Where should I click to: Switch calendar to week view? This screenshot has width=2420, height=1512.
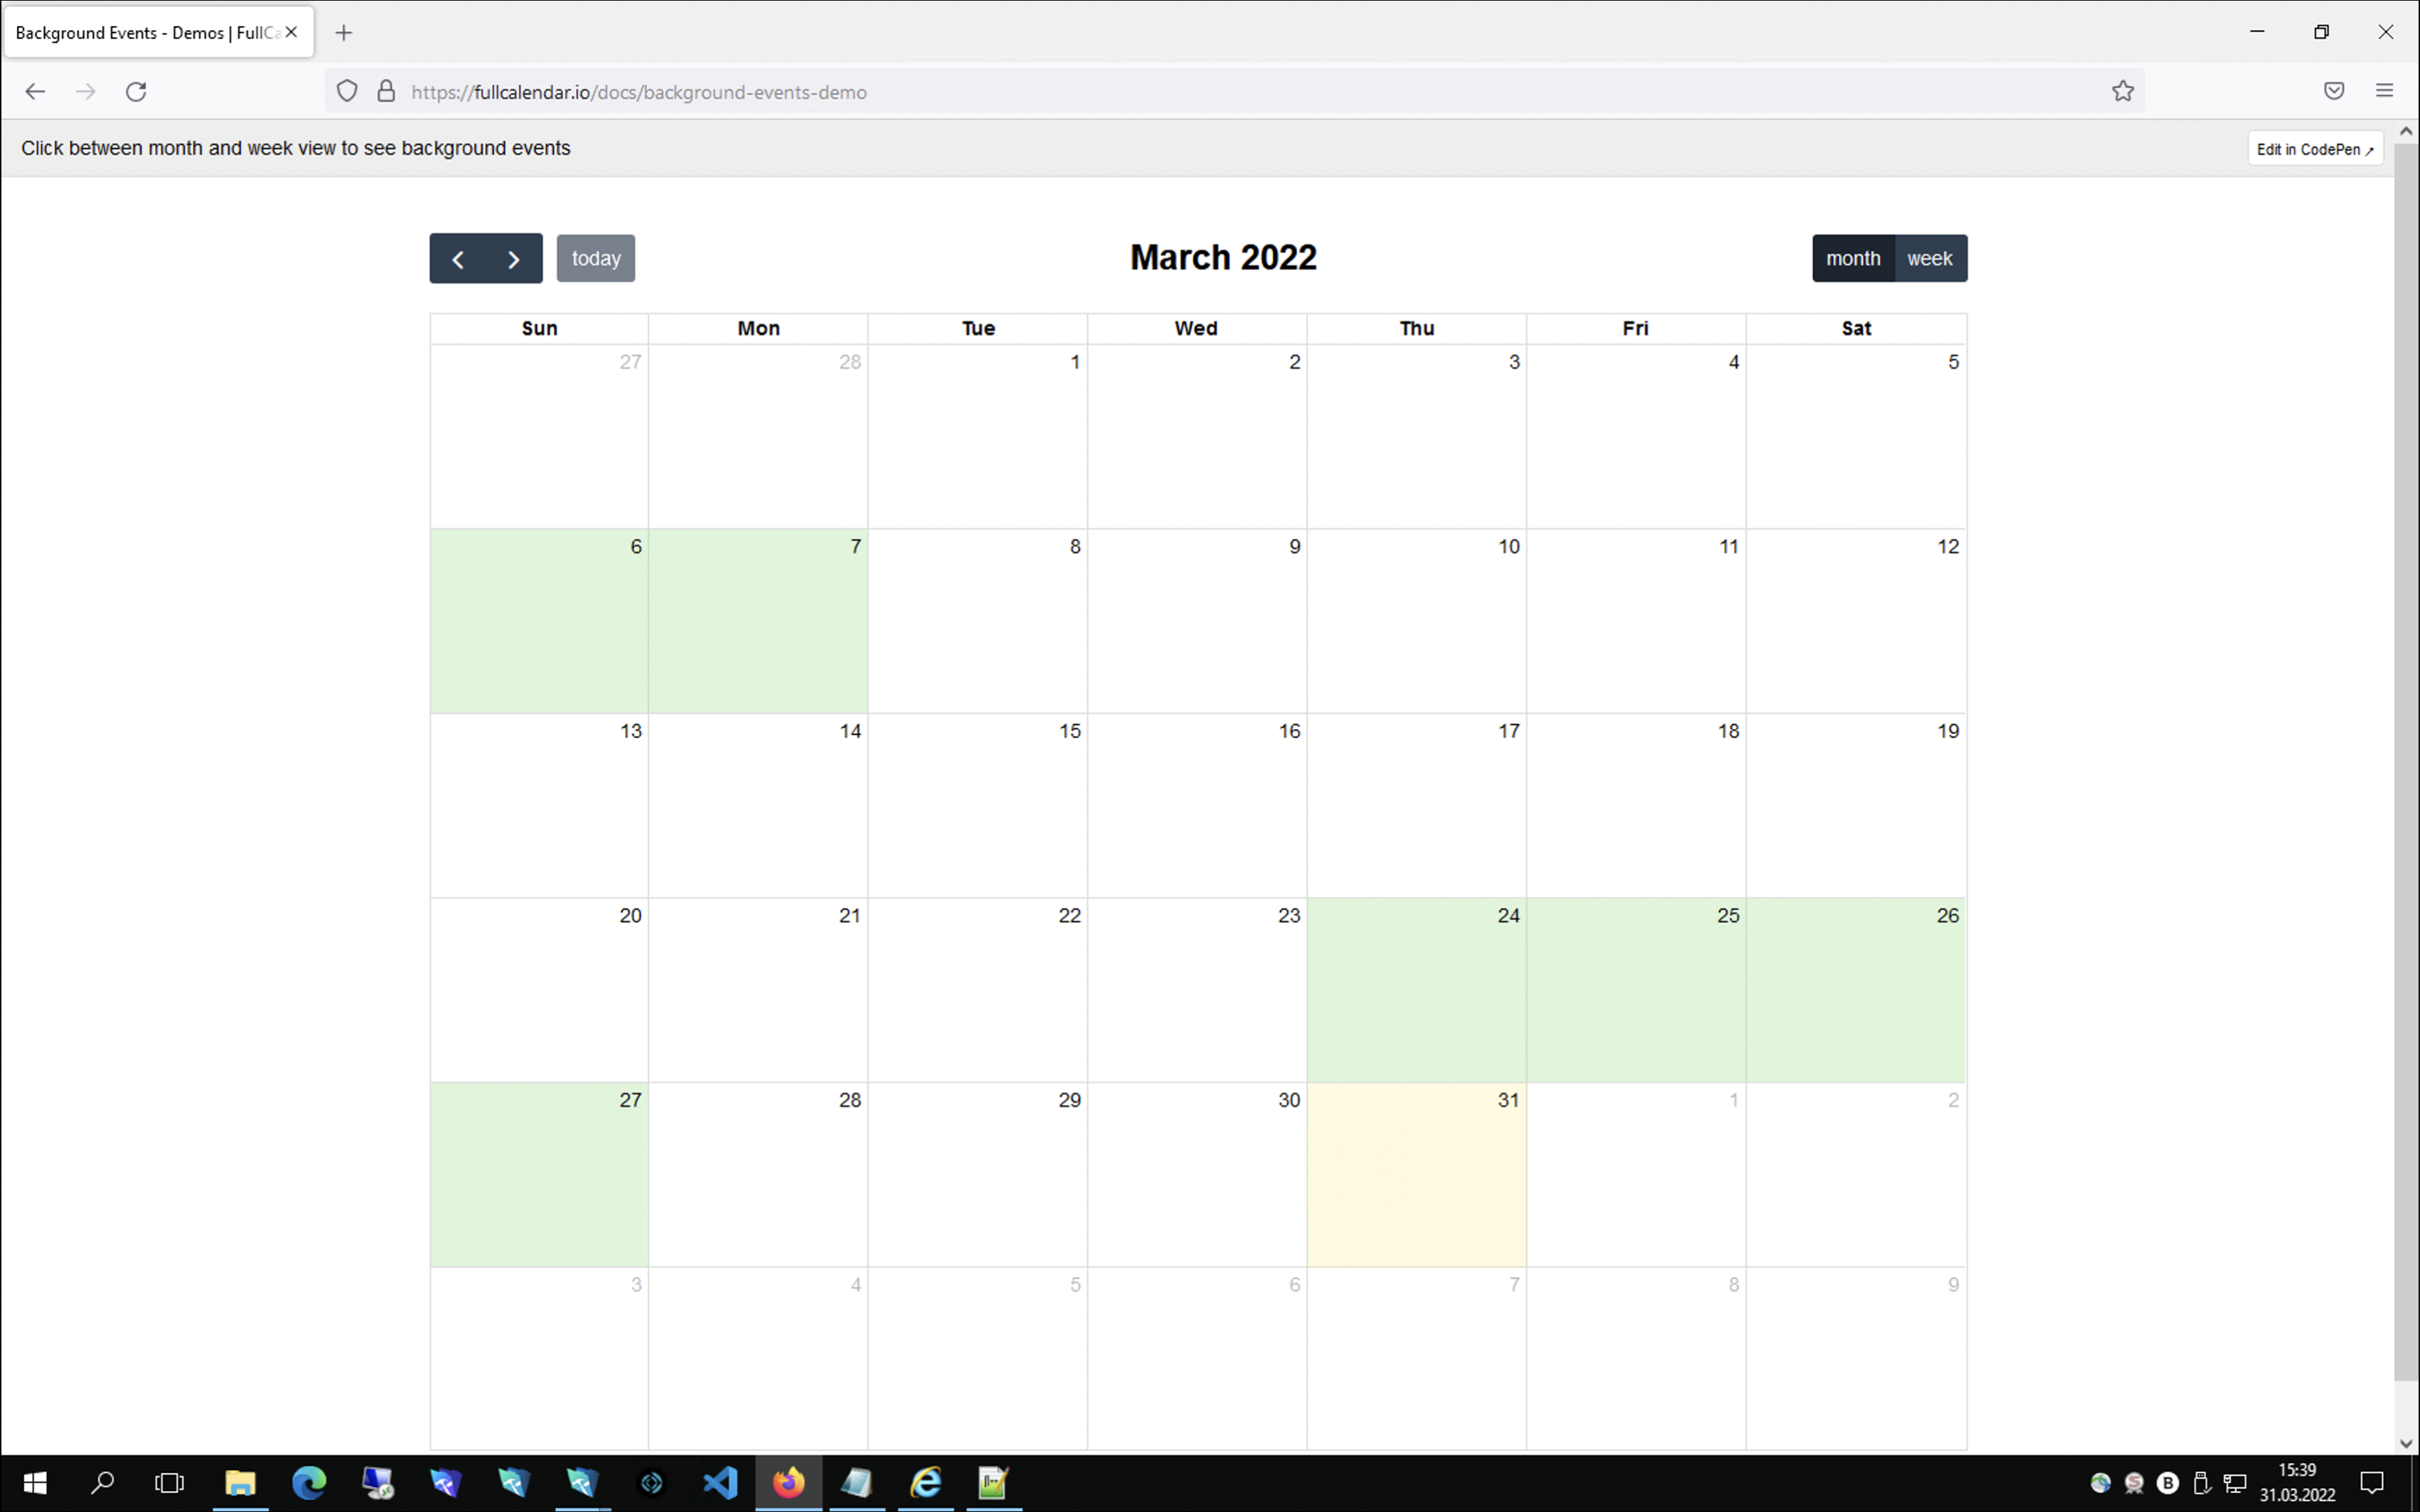point(1929,259)
